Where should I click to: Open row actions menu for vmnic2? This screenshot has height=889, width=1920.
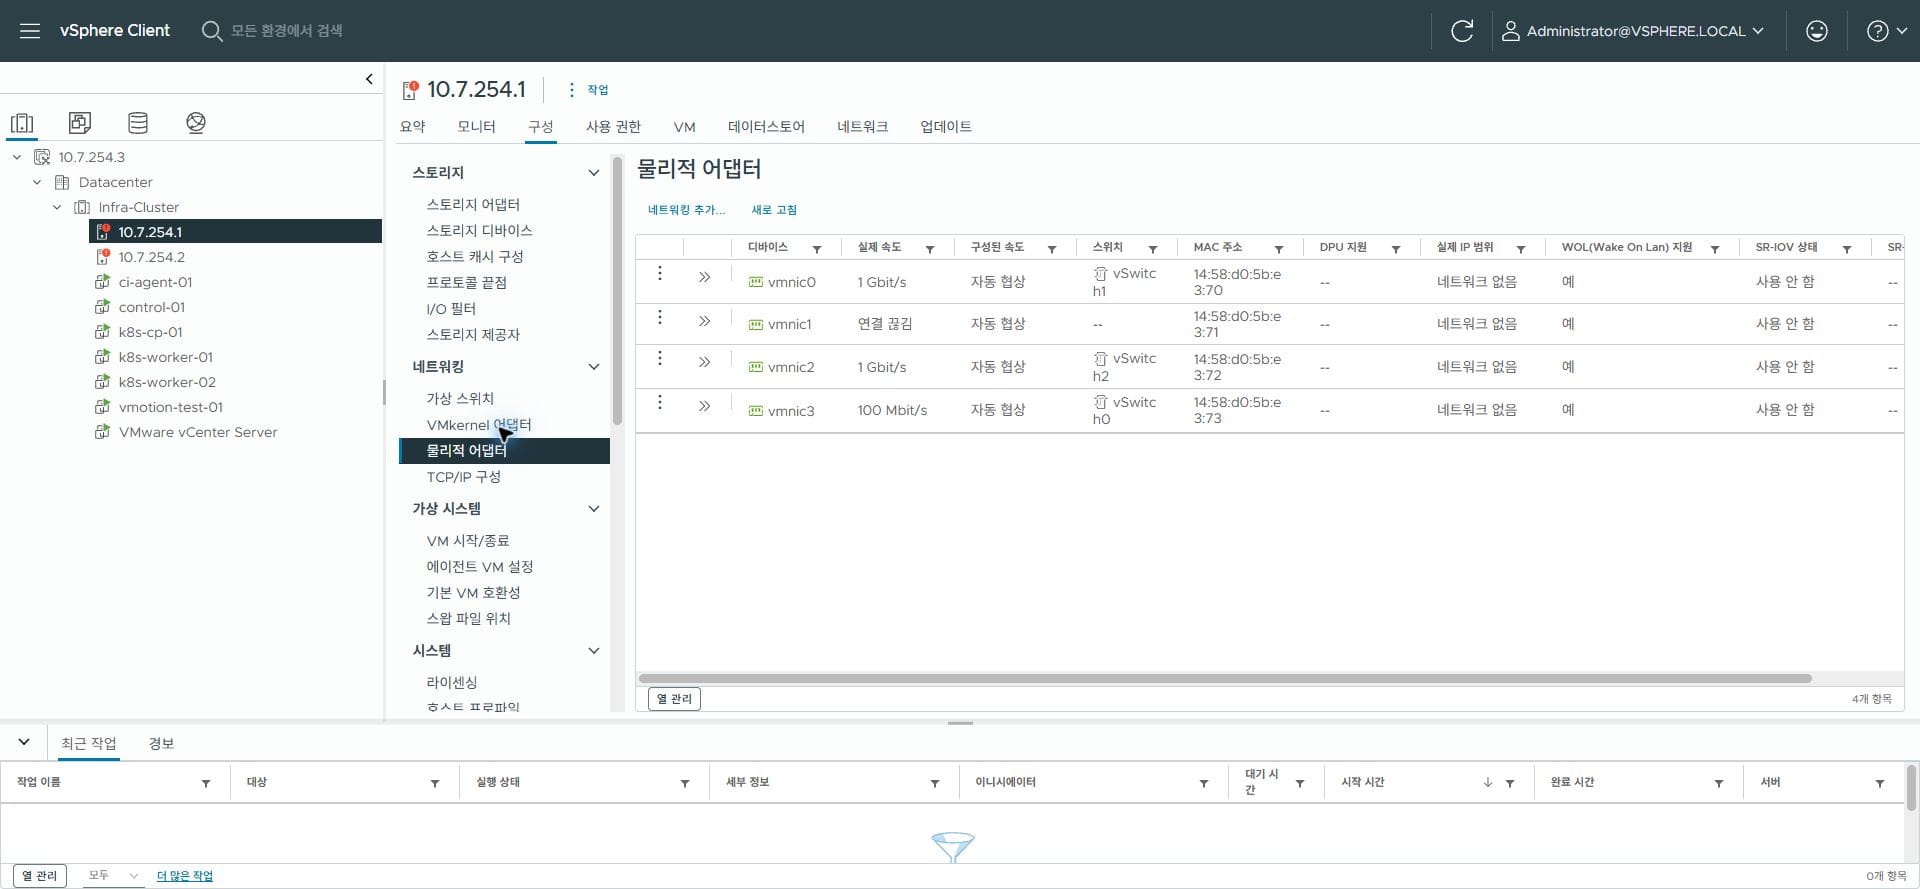tap(660, 358)
